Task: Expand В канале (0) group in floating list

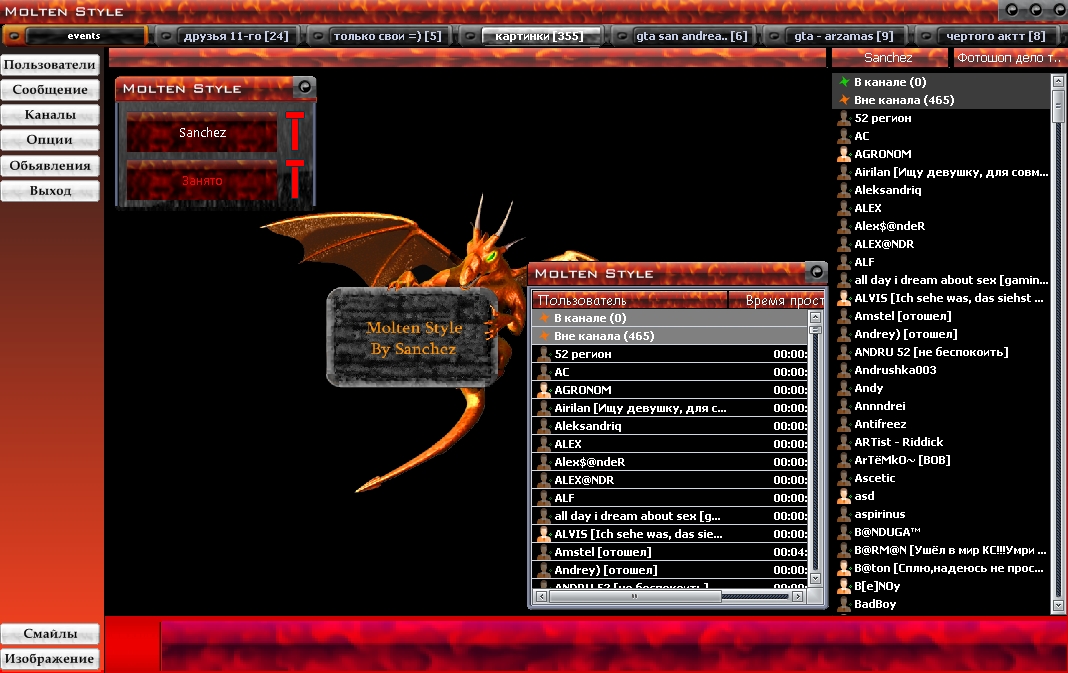Action: point(544,318)
